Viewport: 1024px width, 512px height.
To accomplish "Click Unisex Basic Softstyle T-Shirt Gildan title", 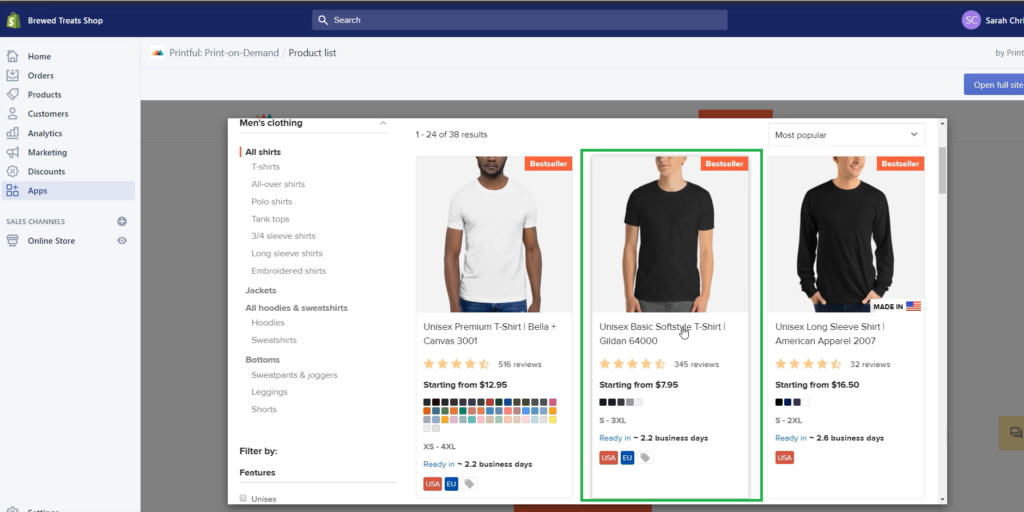I will pos(662,334).
